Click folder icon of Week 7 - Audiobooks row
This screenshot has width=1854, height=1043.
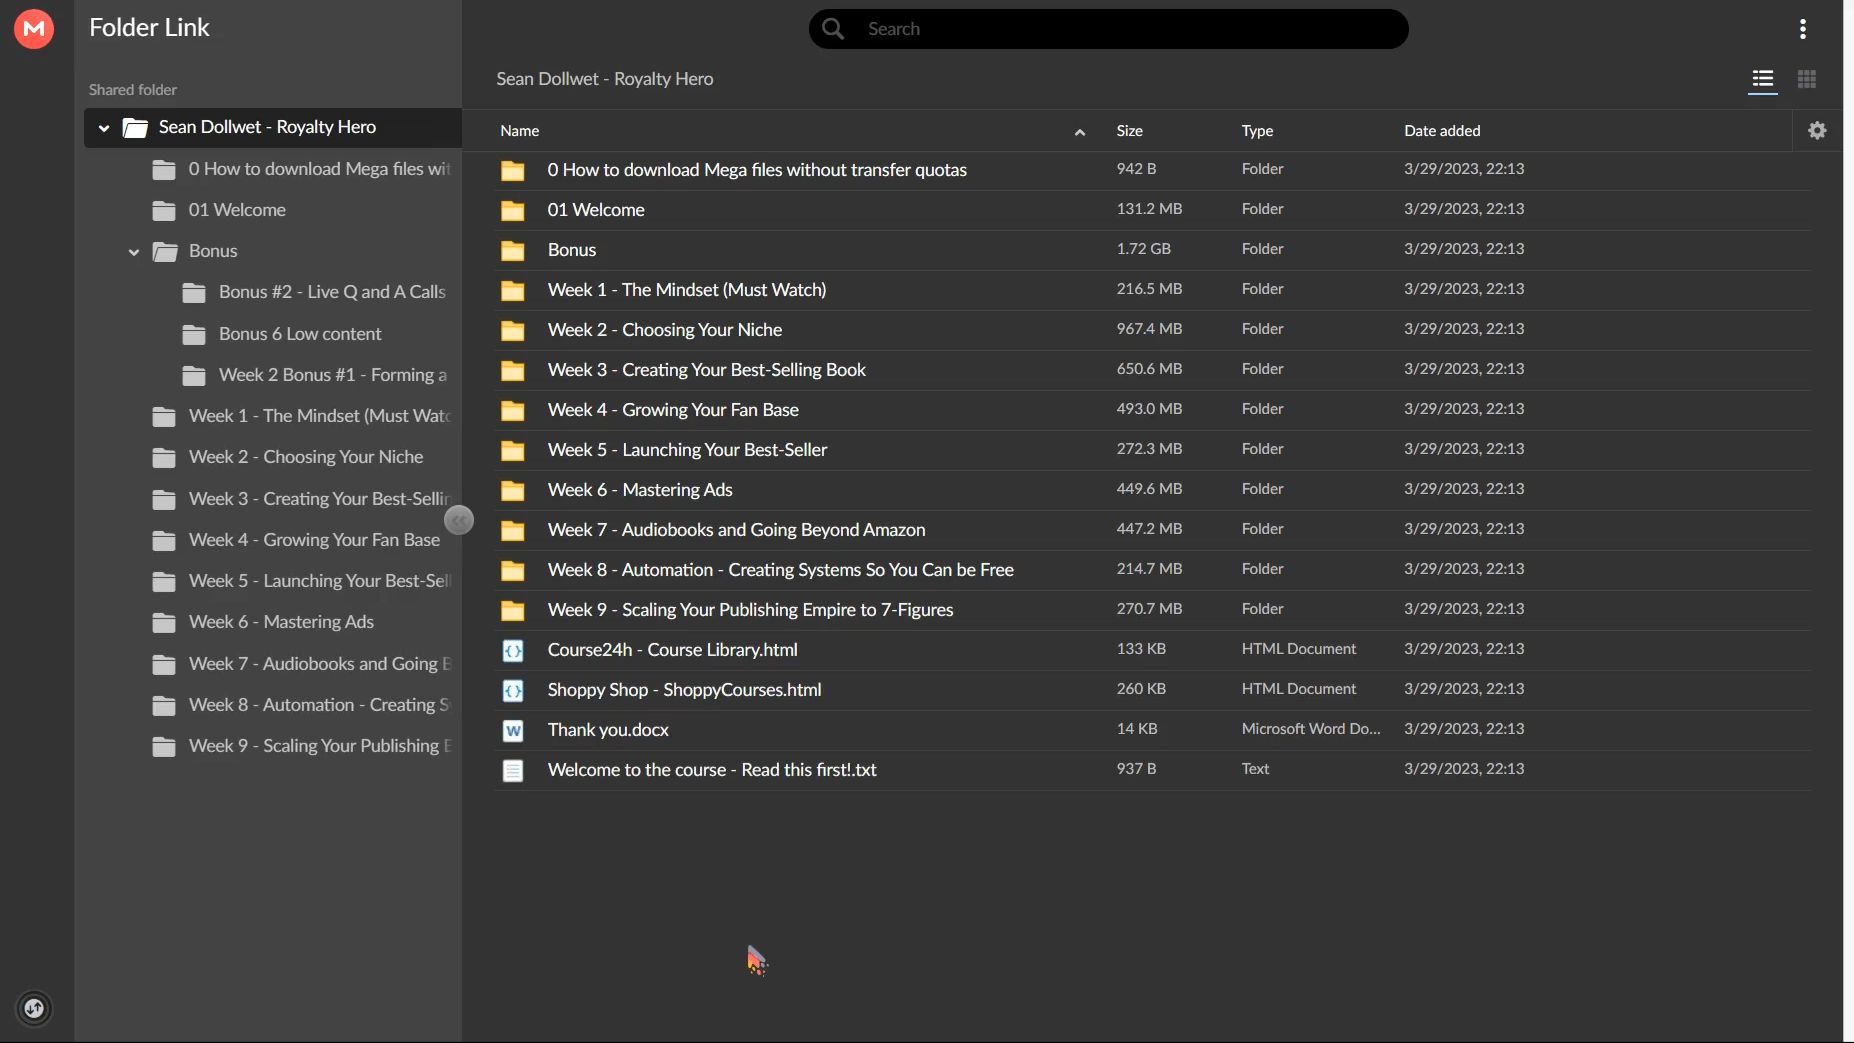[513, 531]
